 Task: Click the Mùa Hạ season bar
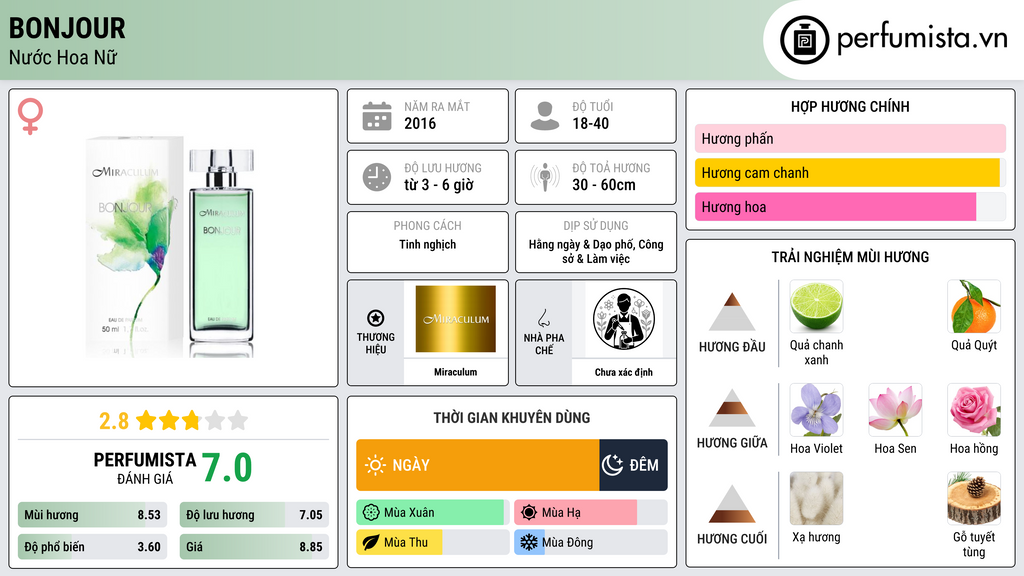590,513
